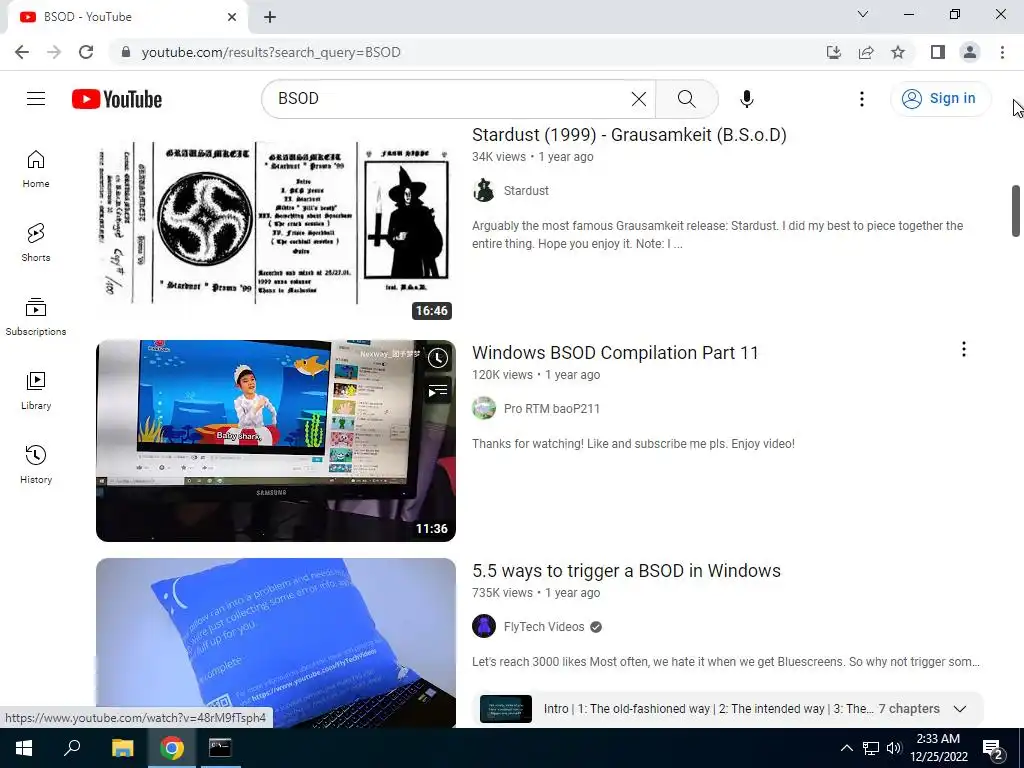Viewport: 1024px width, 768px height.
Task: Open History in the sidebar
Action: (36, 464)
